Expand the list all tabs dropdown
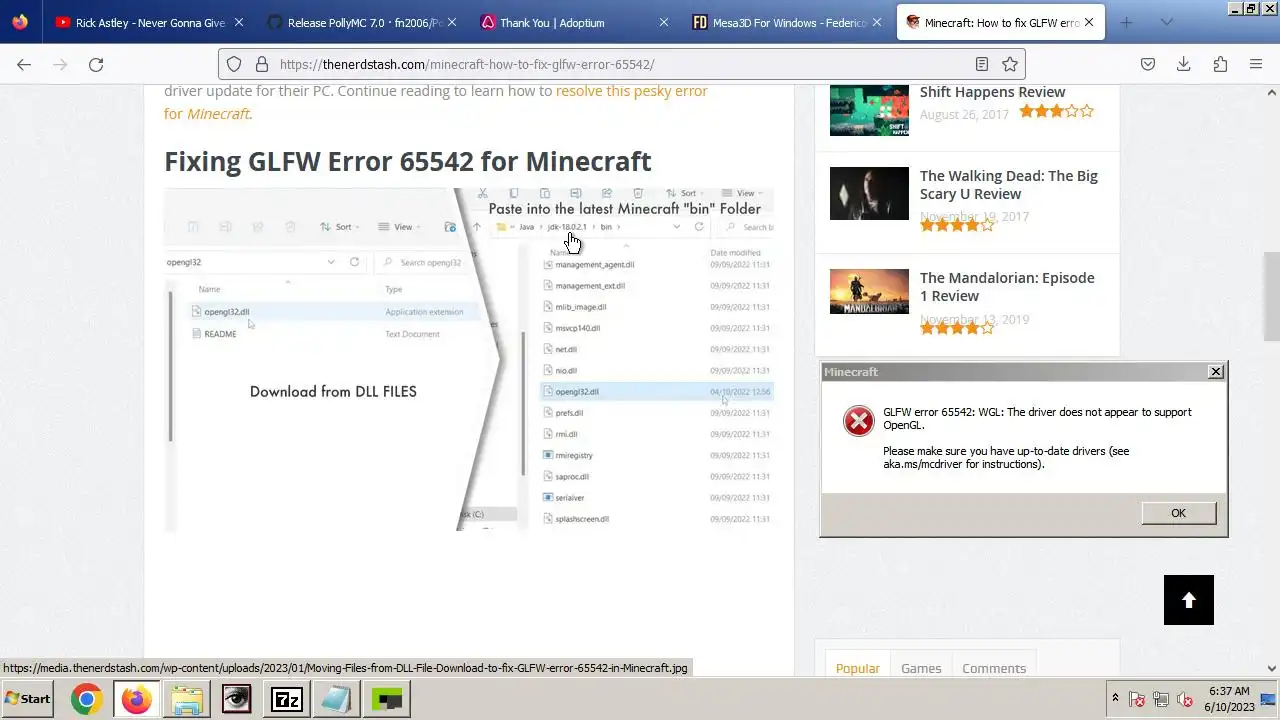Screen dimensions: 1280x720 pos(1166,22)
